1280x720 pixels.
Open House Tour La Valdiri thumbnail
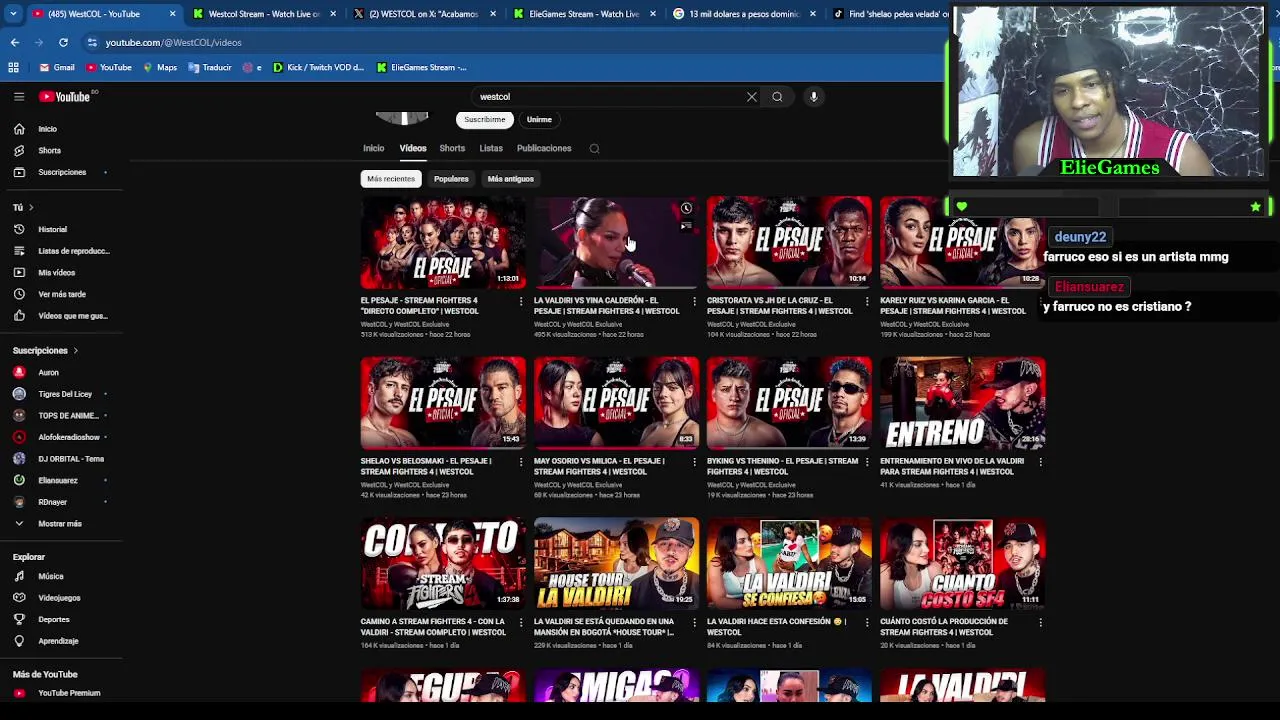pyautogui.click(x=616, y=563)
